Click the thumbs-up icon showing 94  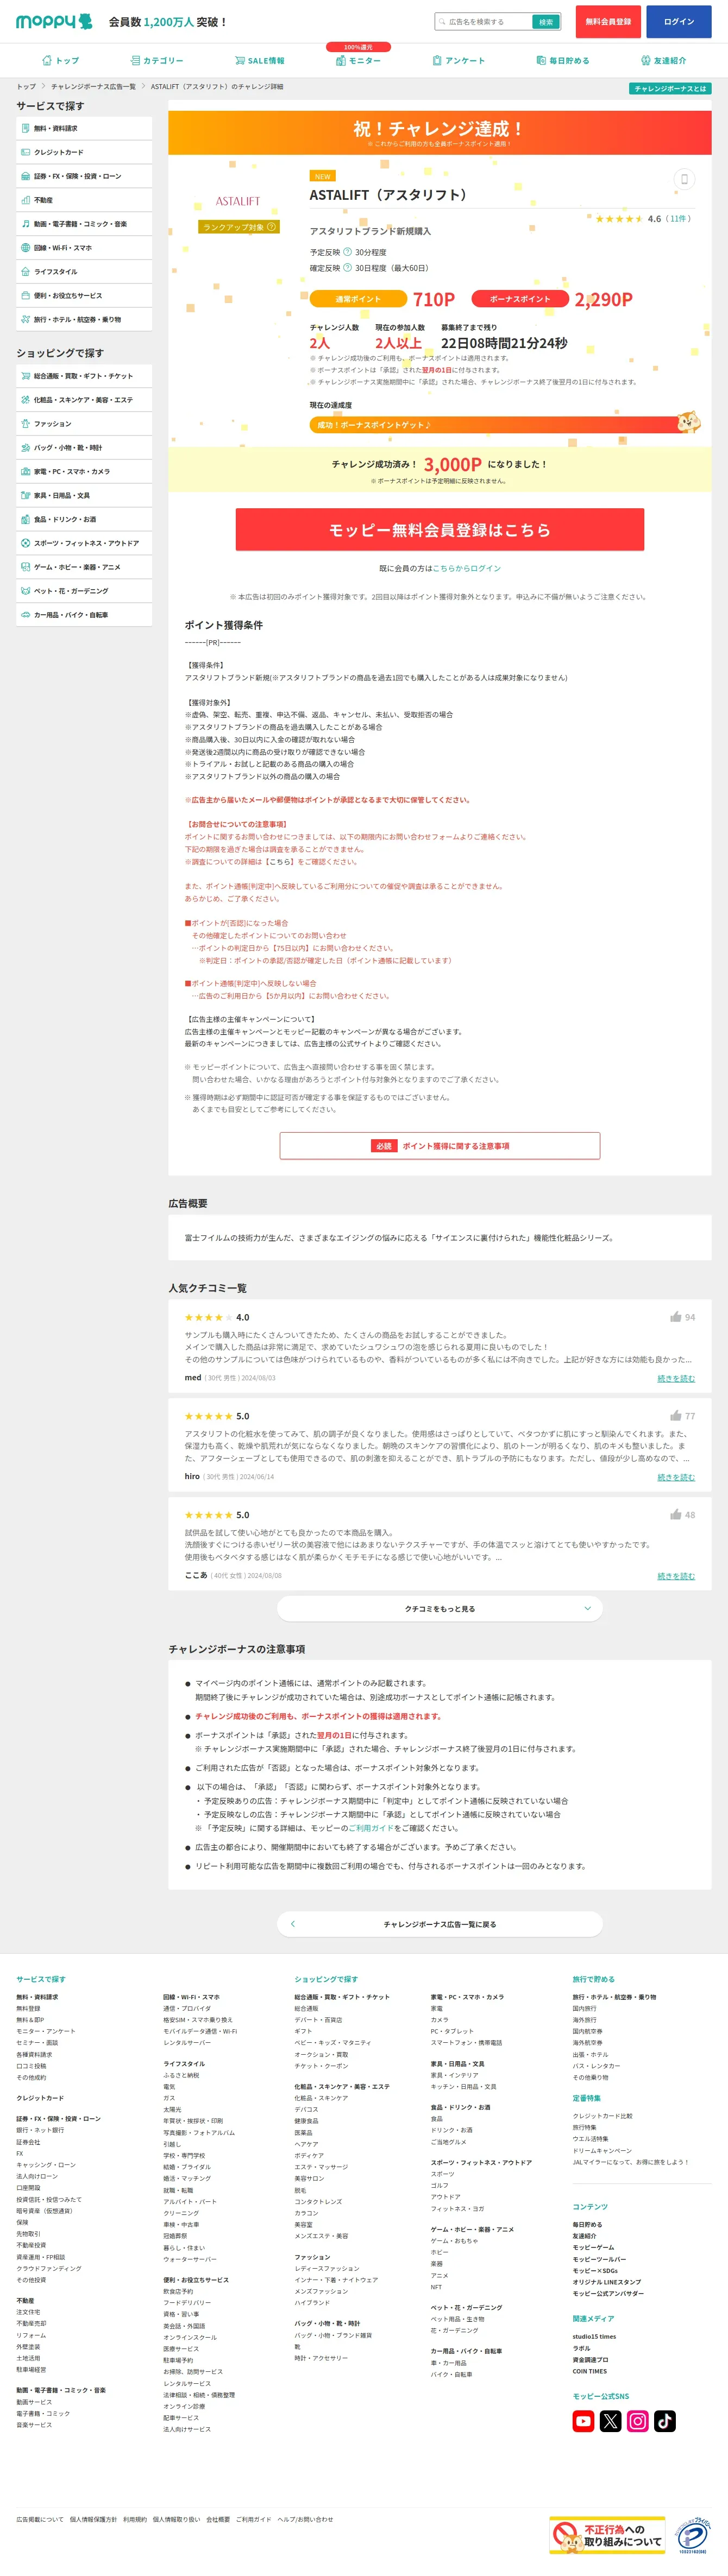click(x=676, y=1316)
